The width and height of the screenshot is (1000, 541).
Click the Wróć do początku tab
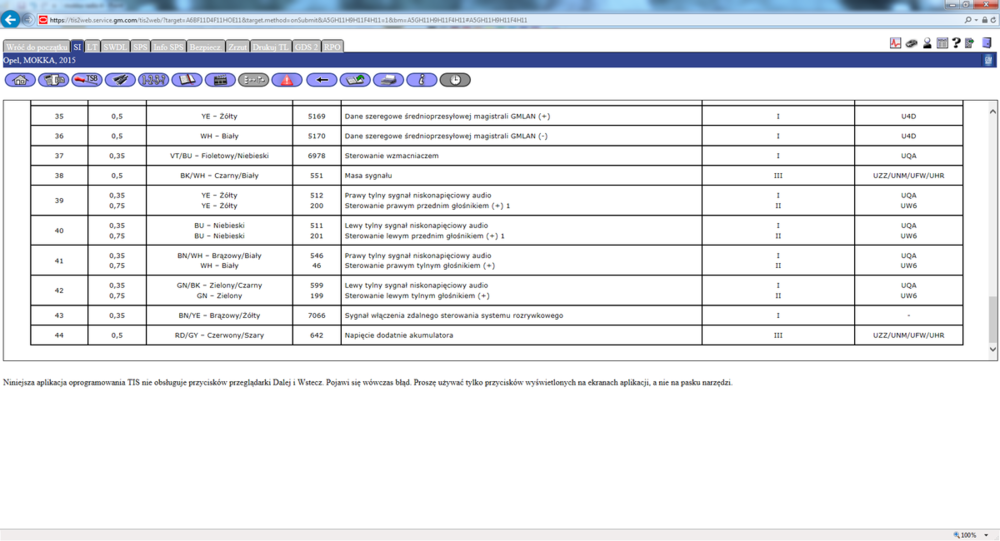point(35,47)
